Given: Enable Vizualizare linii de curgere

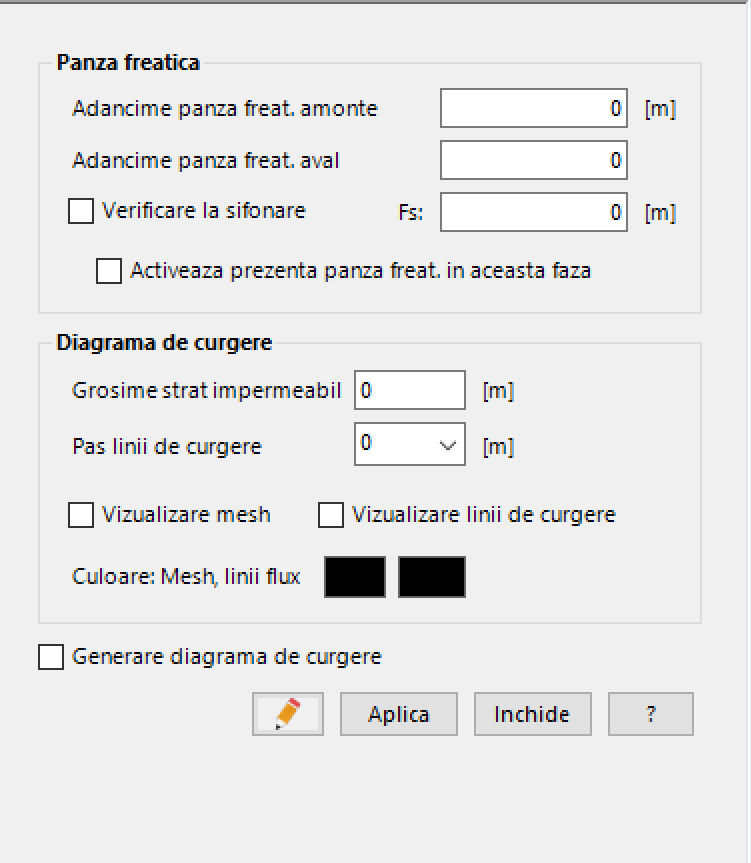Looking at the screenshot, I should point(331,515).
